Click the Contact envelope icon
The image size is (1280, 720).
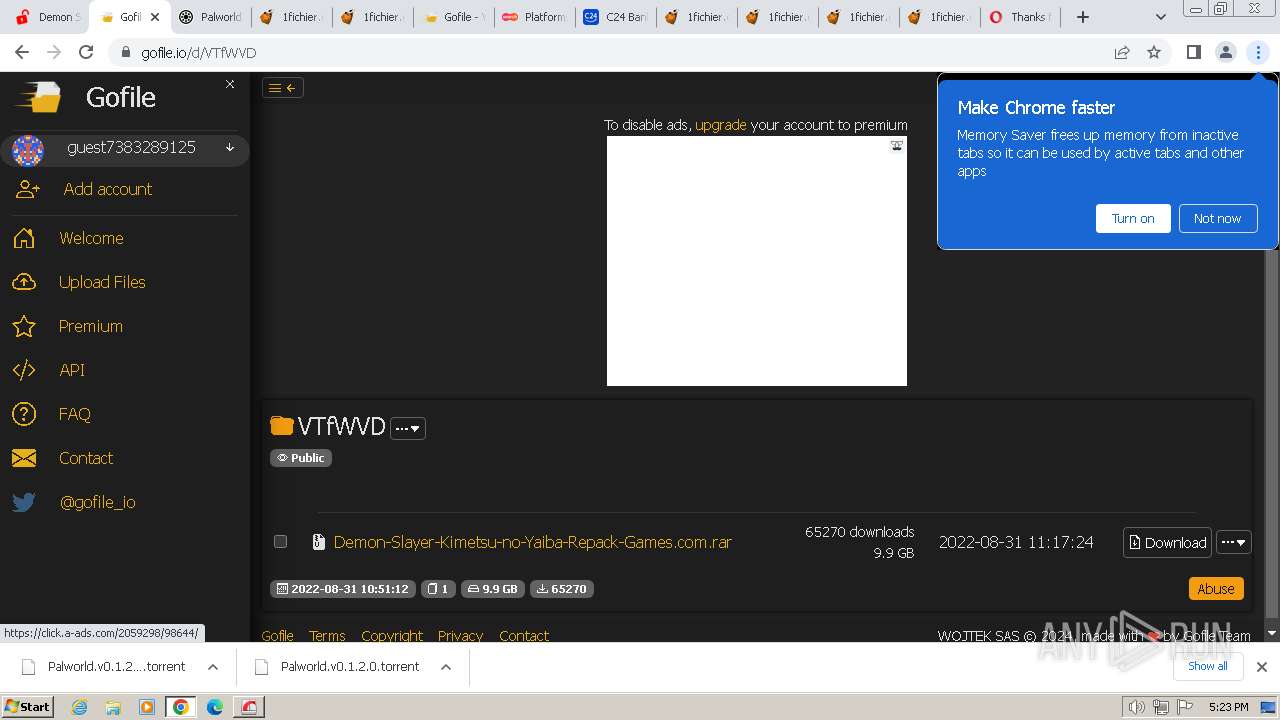point(24,458)
